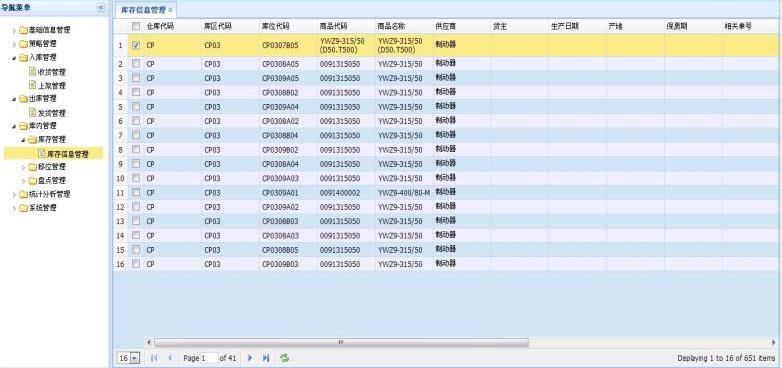Image resolution: width=782 pixels, height=368 pixels.
Task: Expand the 统计分析管理 tree node
Action: pos(14,194)
